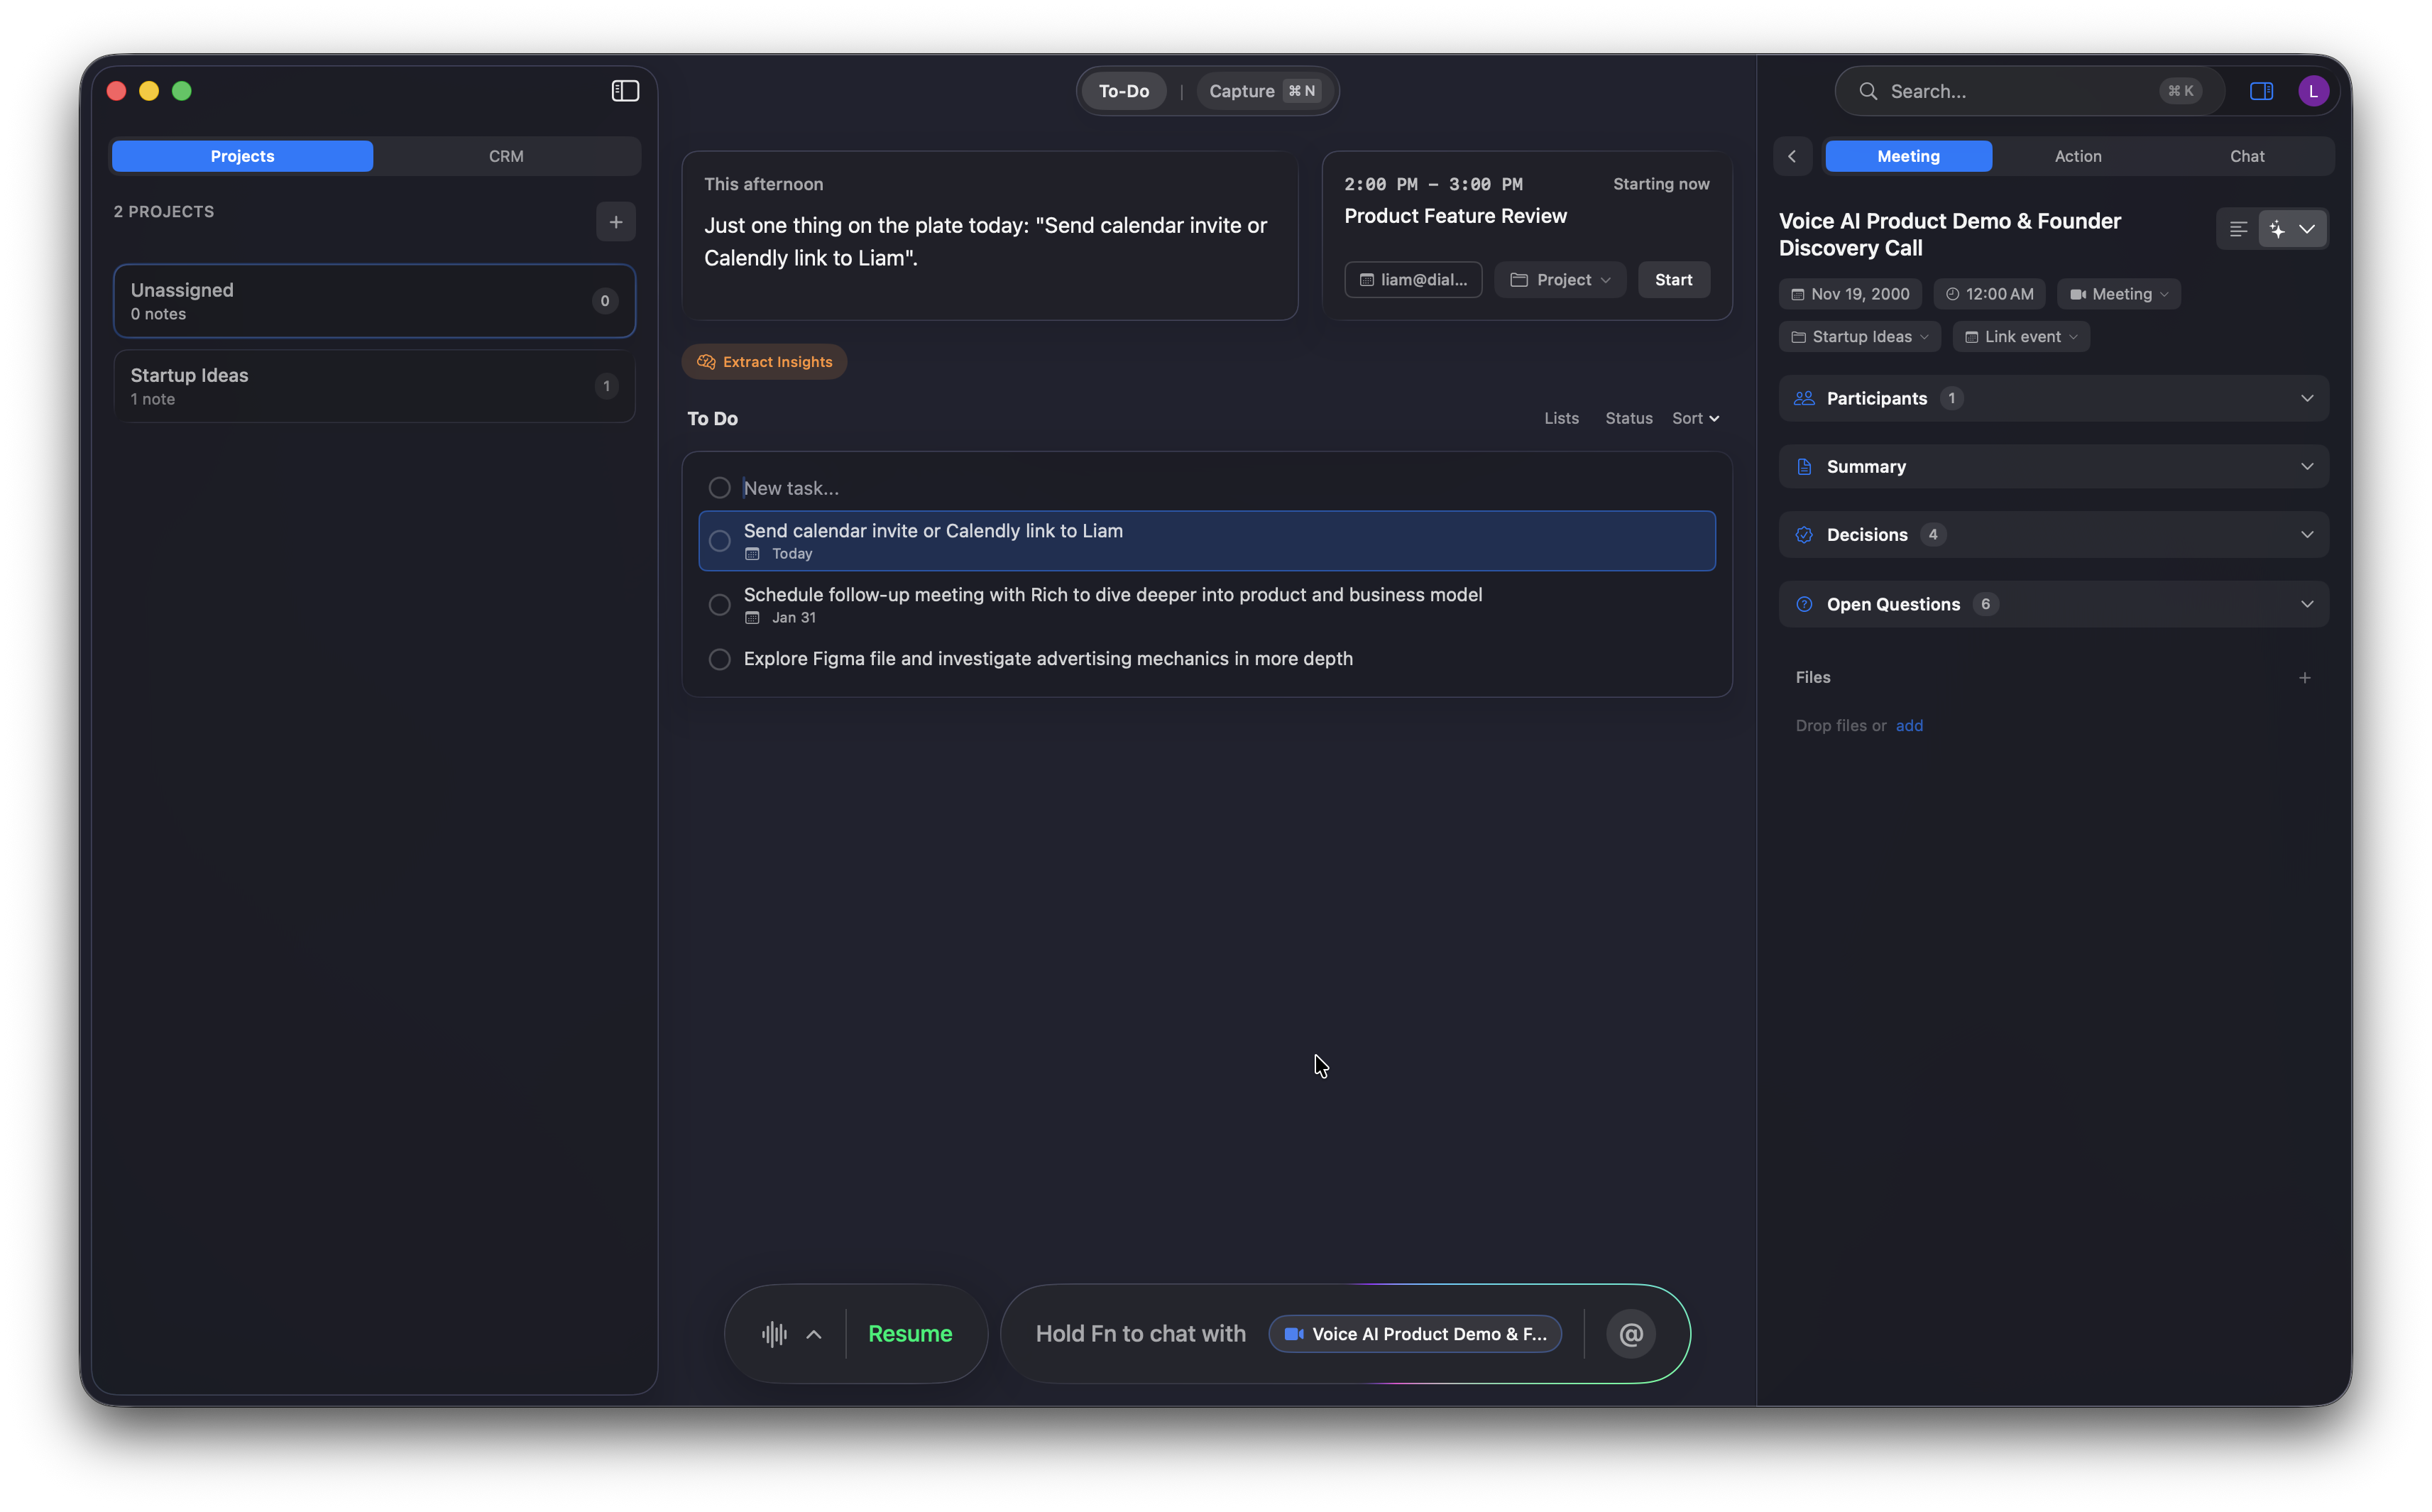
Task: Click the plus icon next to Files
Action: click(2304, 678)
